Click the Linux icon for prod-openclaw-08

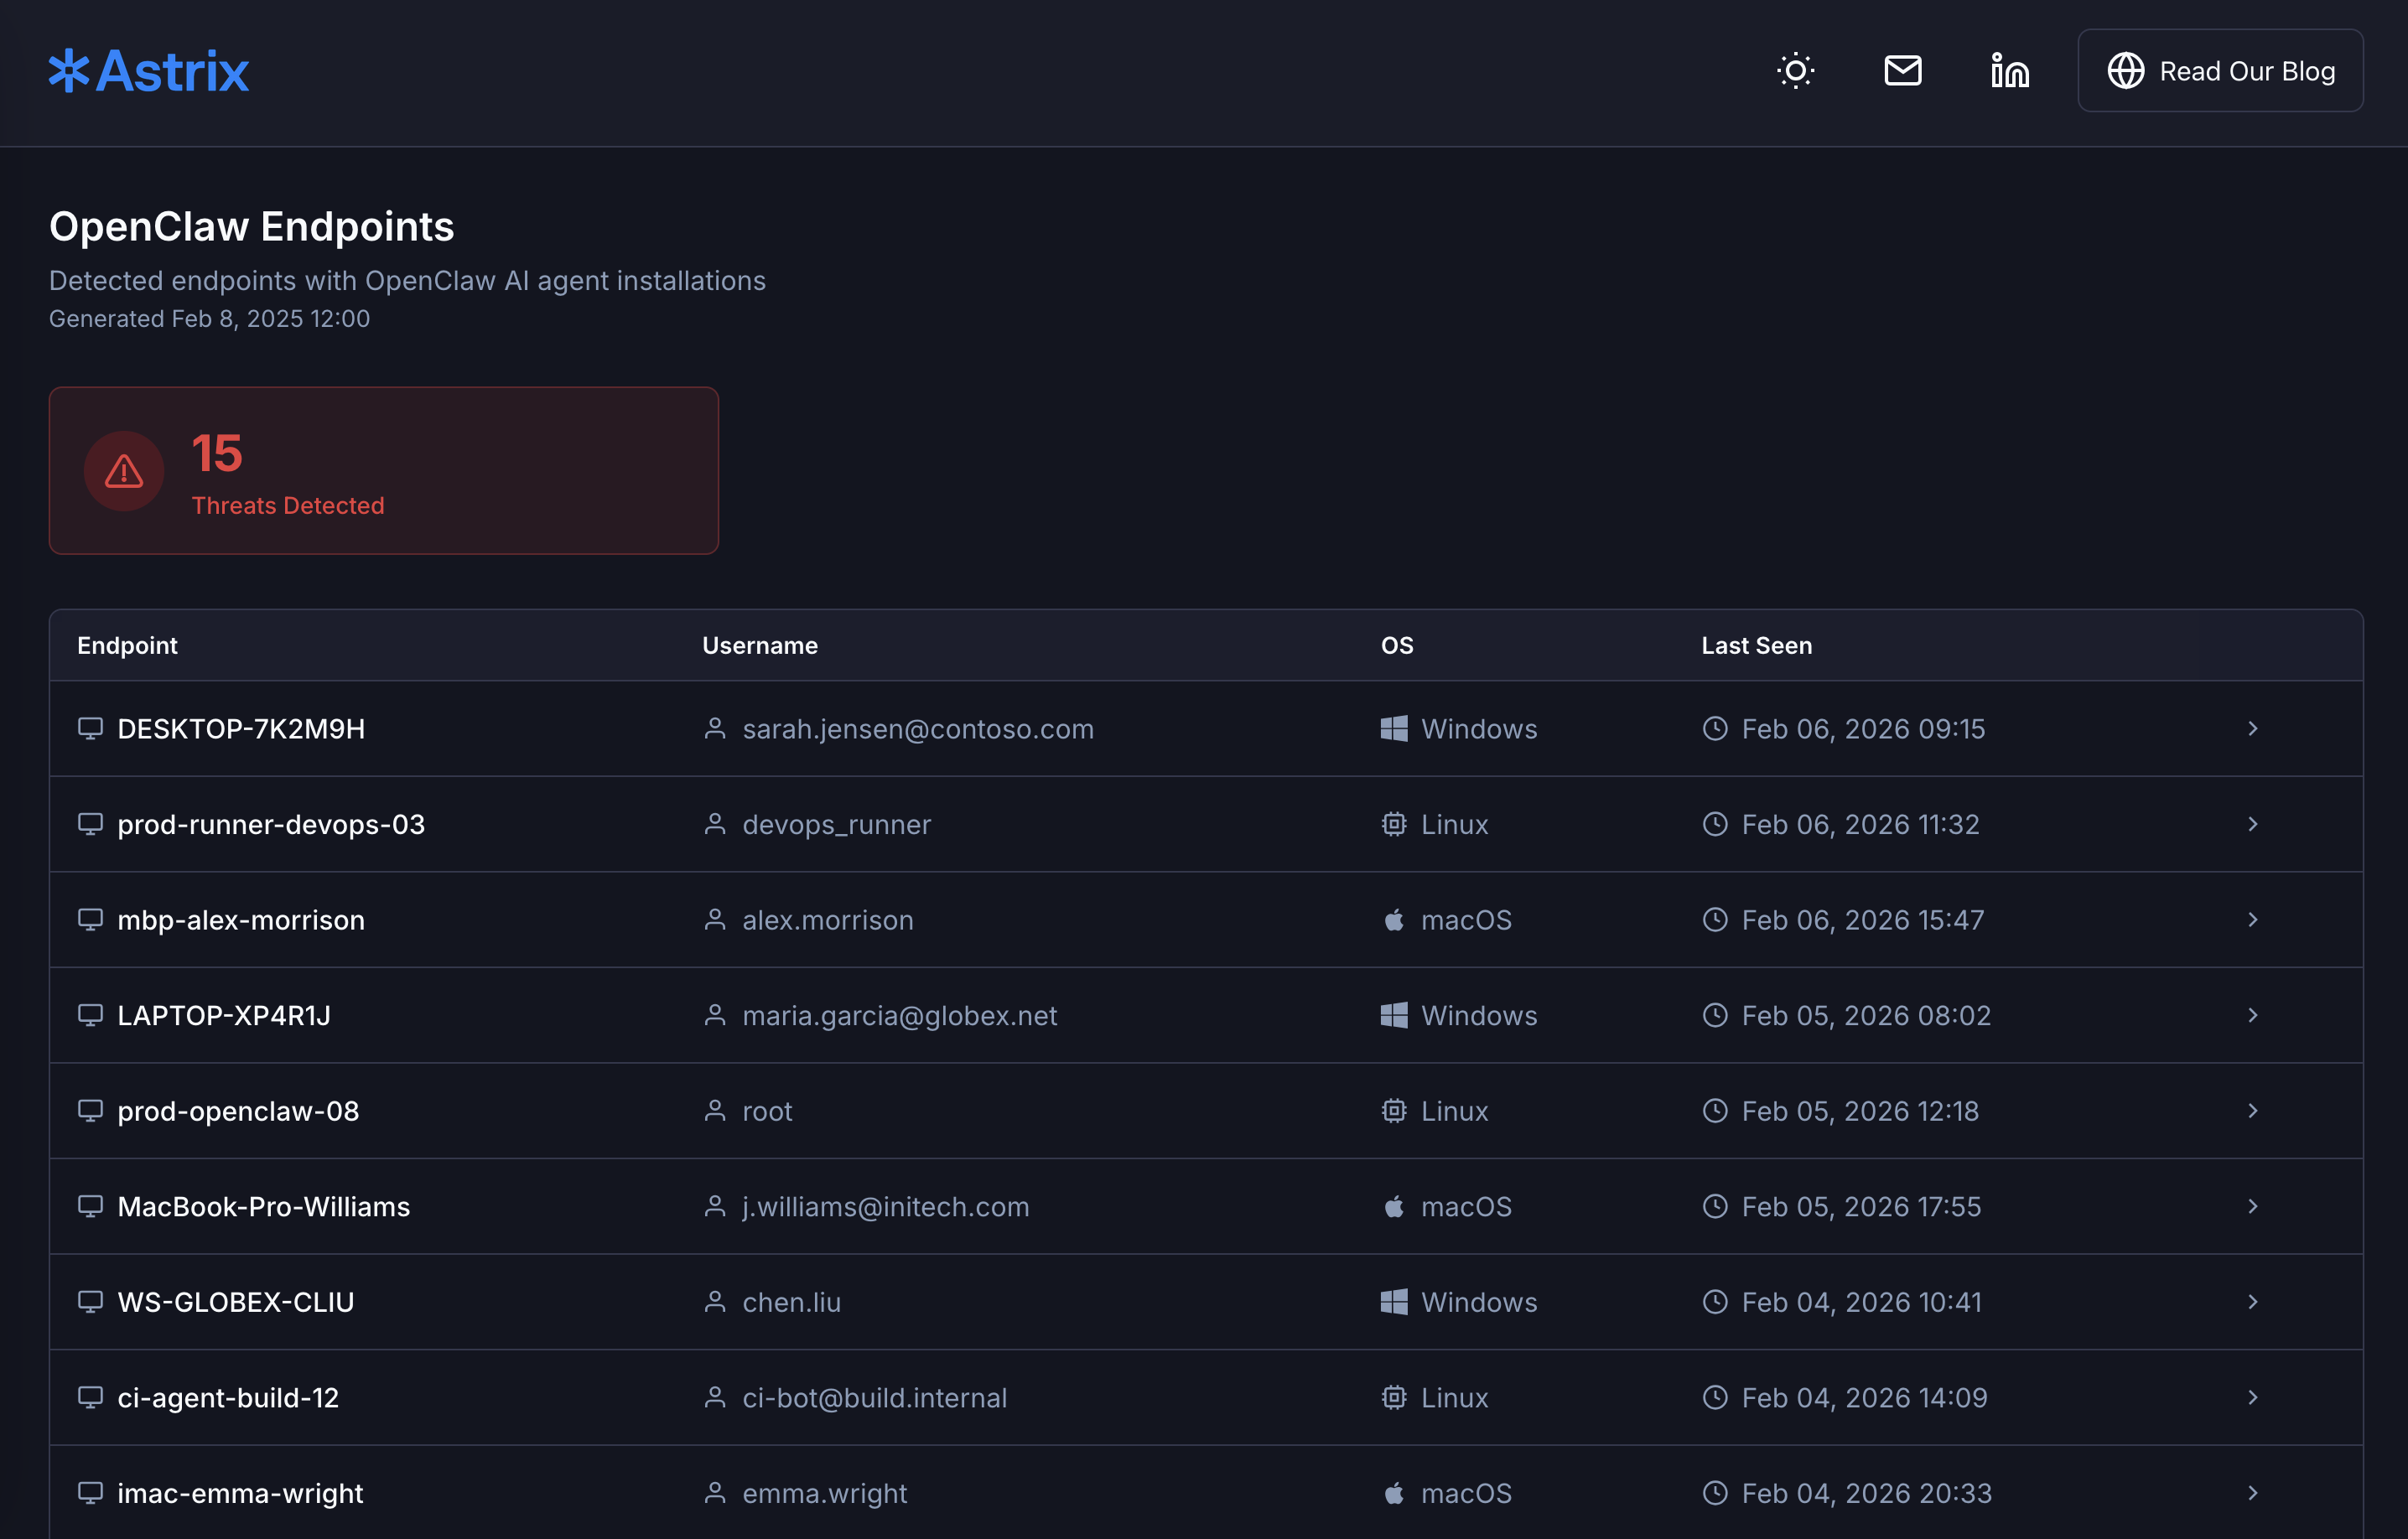pyautogui.click(x=1394, y=1110)
